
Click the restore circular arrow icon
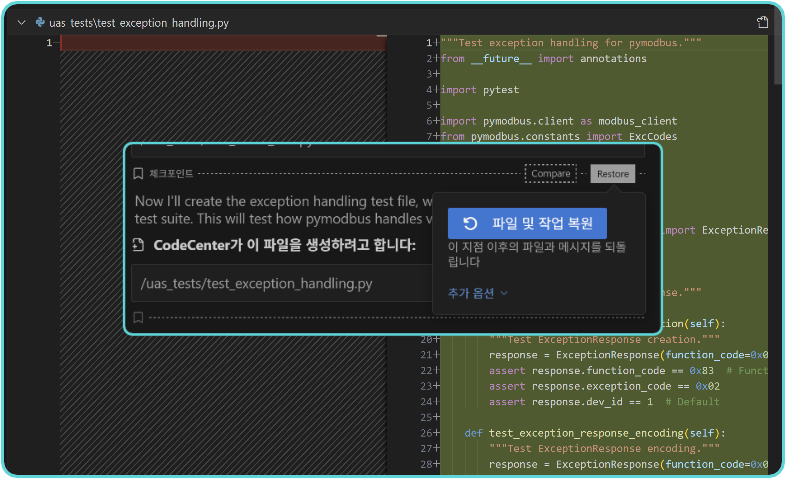click(x=470, y=223)
